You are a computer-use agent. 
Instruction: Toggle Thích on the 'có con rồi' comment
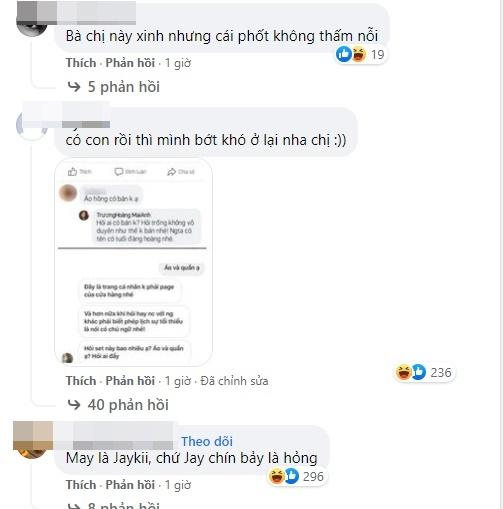tap(81, 381)
